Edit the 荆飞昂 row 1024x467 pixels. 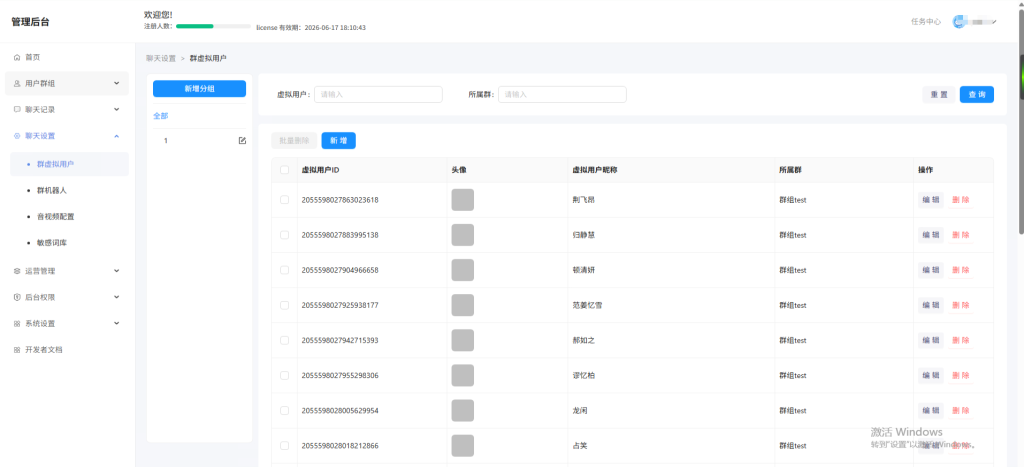coord(931,200)
